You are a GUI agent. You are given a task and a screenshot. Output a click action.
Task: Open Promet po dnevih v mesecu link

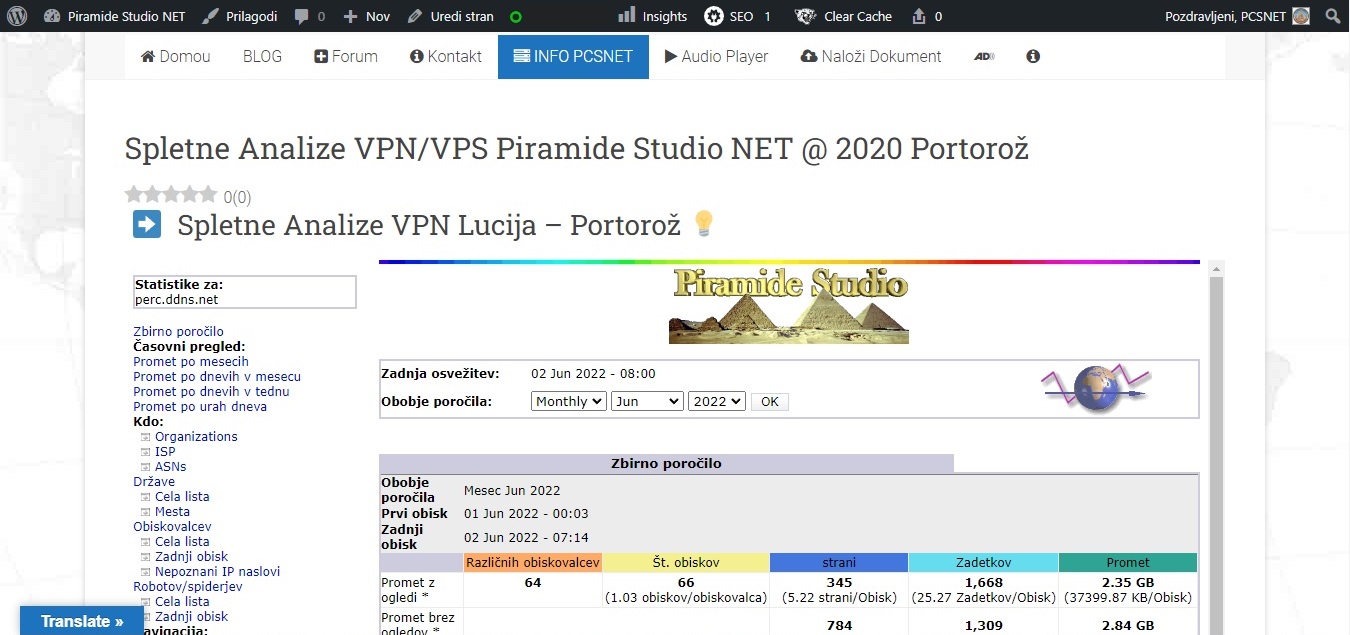click(x=217, y=376)
